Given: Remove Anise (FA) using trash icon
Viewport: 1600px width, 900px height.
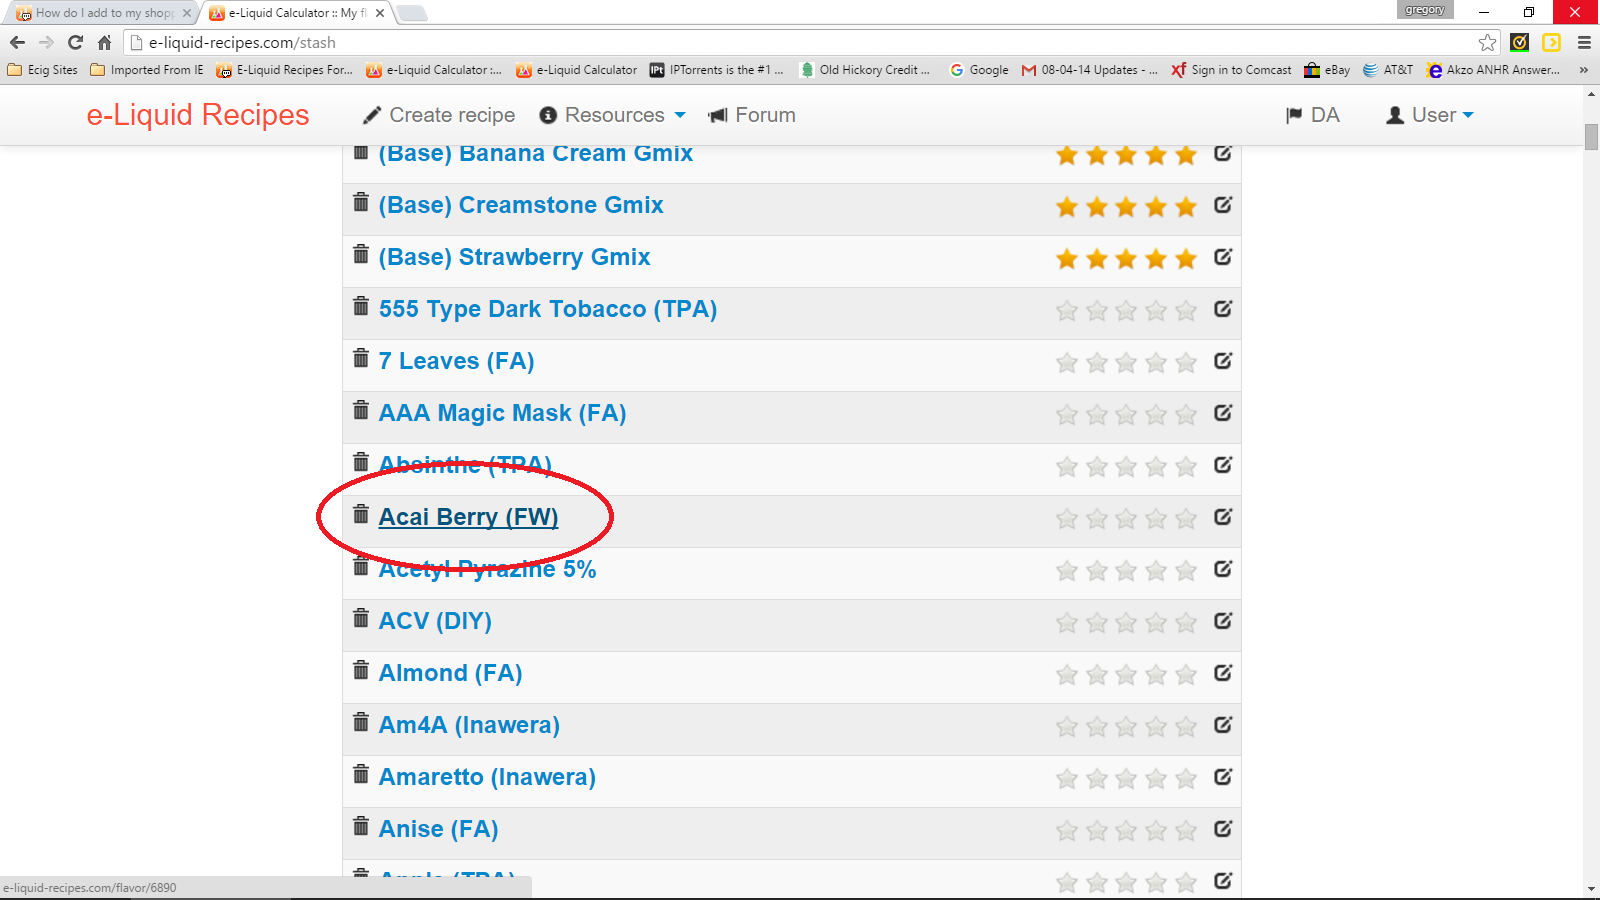Looking at the screenshot, I should (361, 826).
